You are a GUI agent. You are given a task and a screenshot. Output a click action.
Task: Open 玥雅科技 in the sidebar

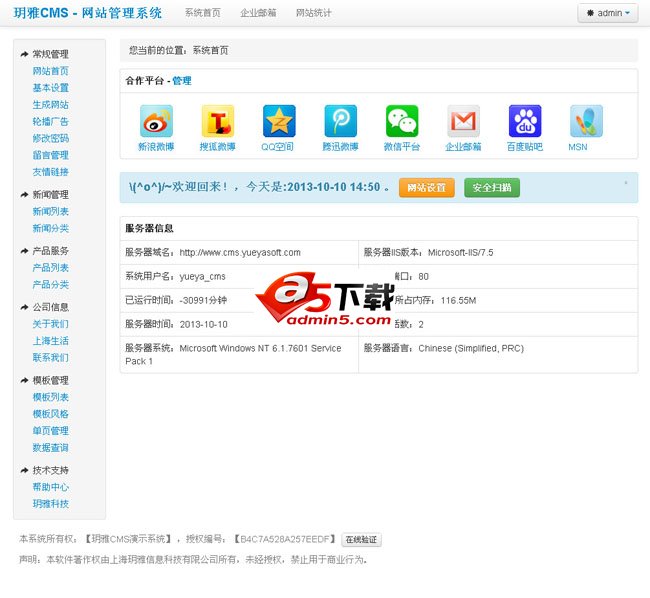tap(51, 504)
